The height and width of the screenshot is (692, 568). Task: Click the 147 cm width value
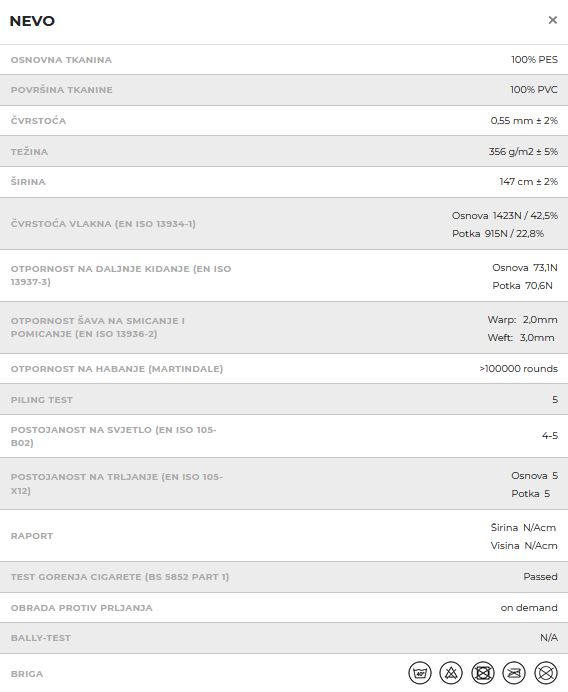(528, 181)
